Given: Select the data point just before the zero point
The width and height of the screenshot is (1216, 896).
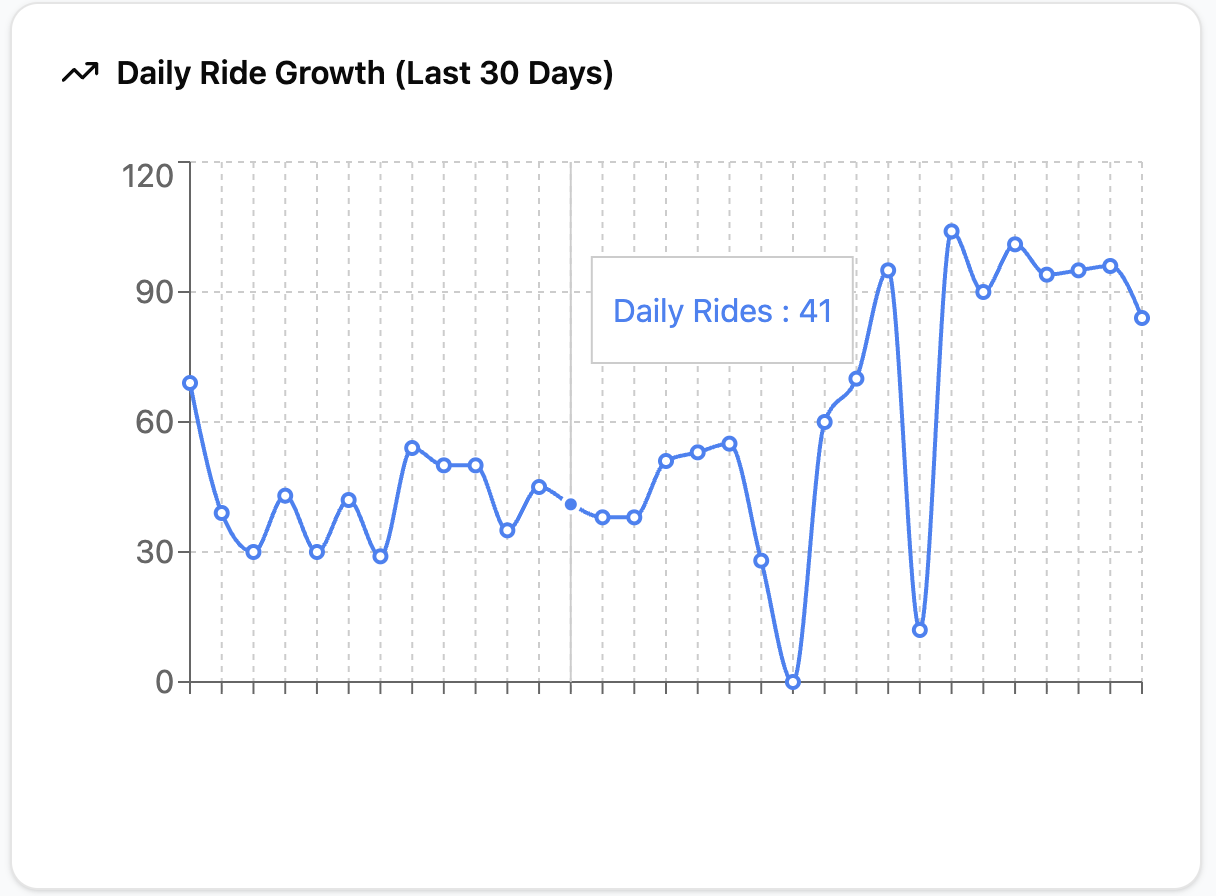Looking at the screenshot, I should click(761, 561).
